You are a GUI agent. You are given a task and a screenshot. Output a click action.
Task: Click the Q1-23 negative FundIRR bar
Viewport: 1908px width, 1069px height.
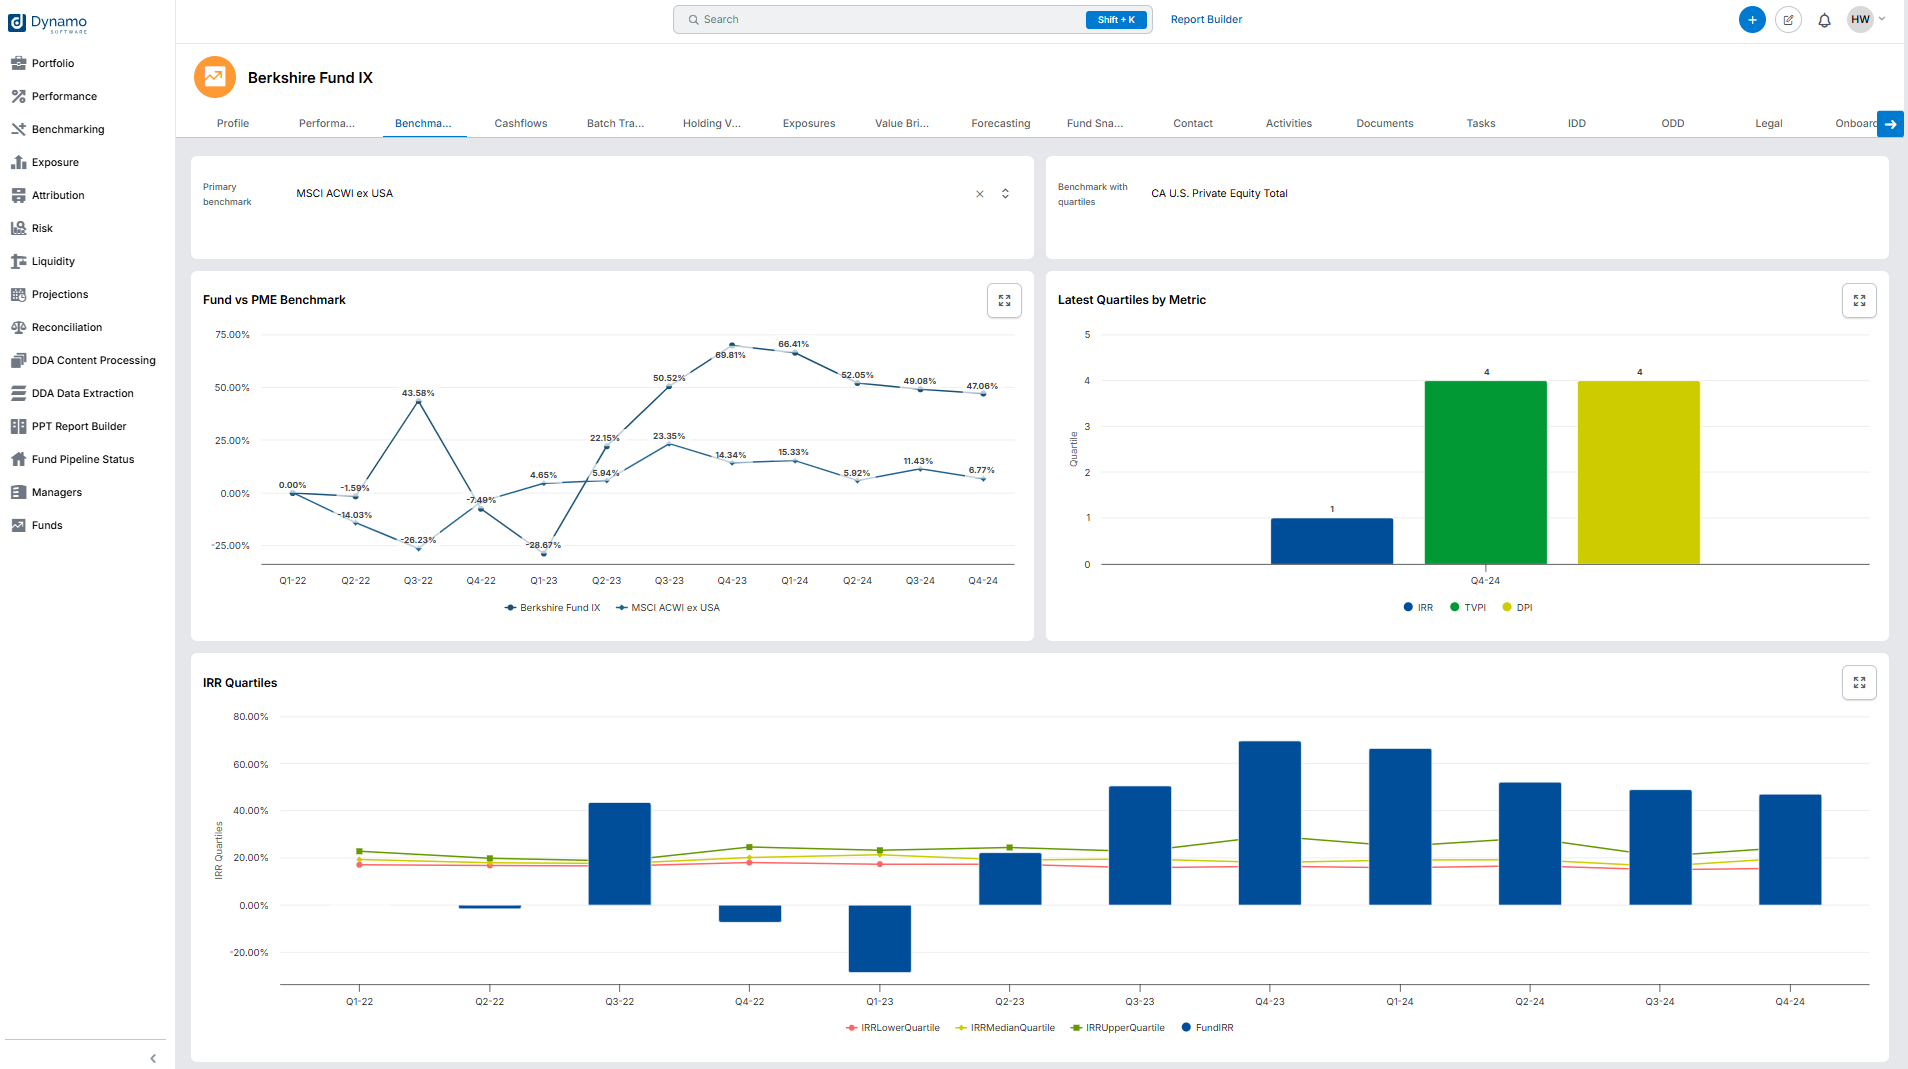pos(880,938)
